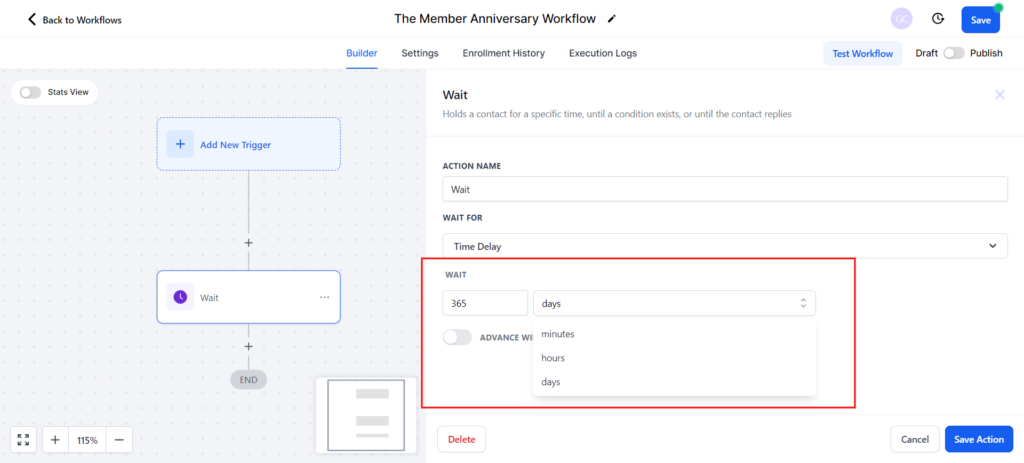Zoom in with the plus icon
Image resolution: width=1024 pixels, height=463 pixels.
click(x=55, y=440)
